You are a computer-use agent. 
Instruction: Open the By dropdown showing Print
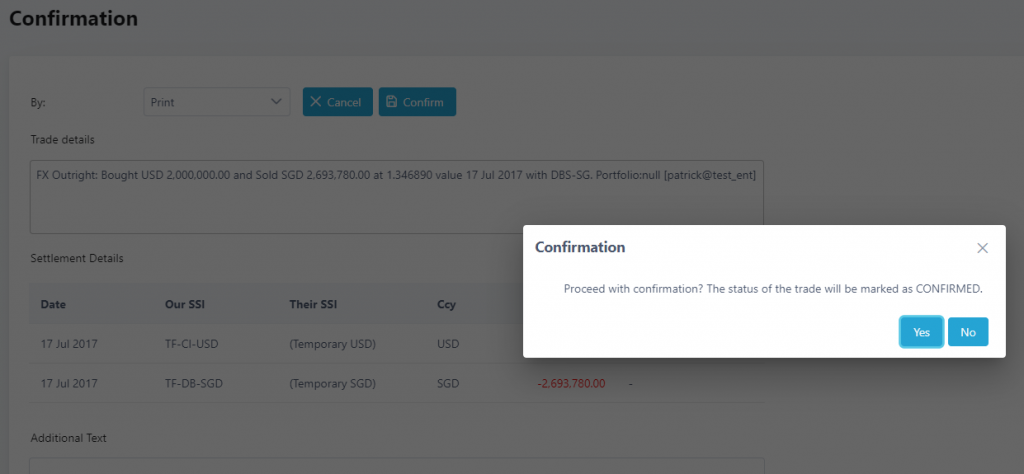click(x=216, y=102)
